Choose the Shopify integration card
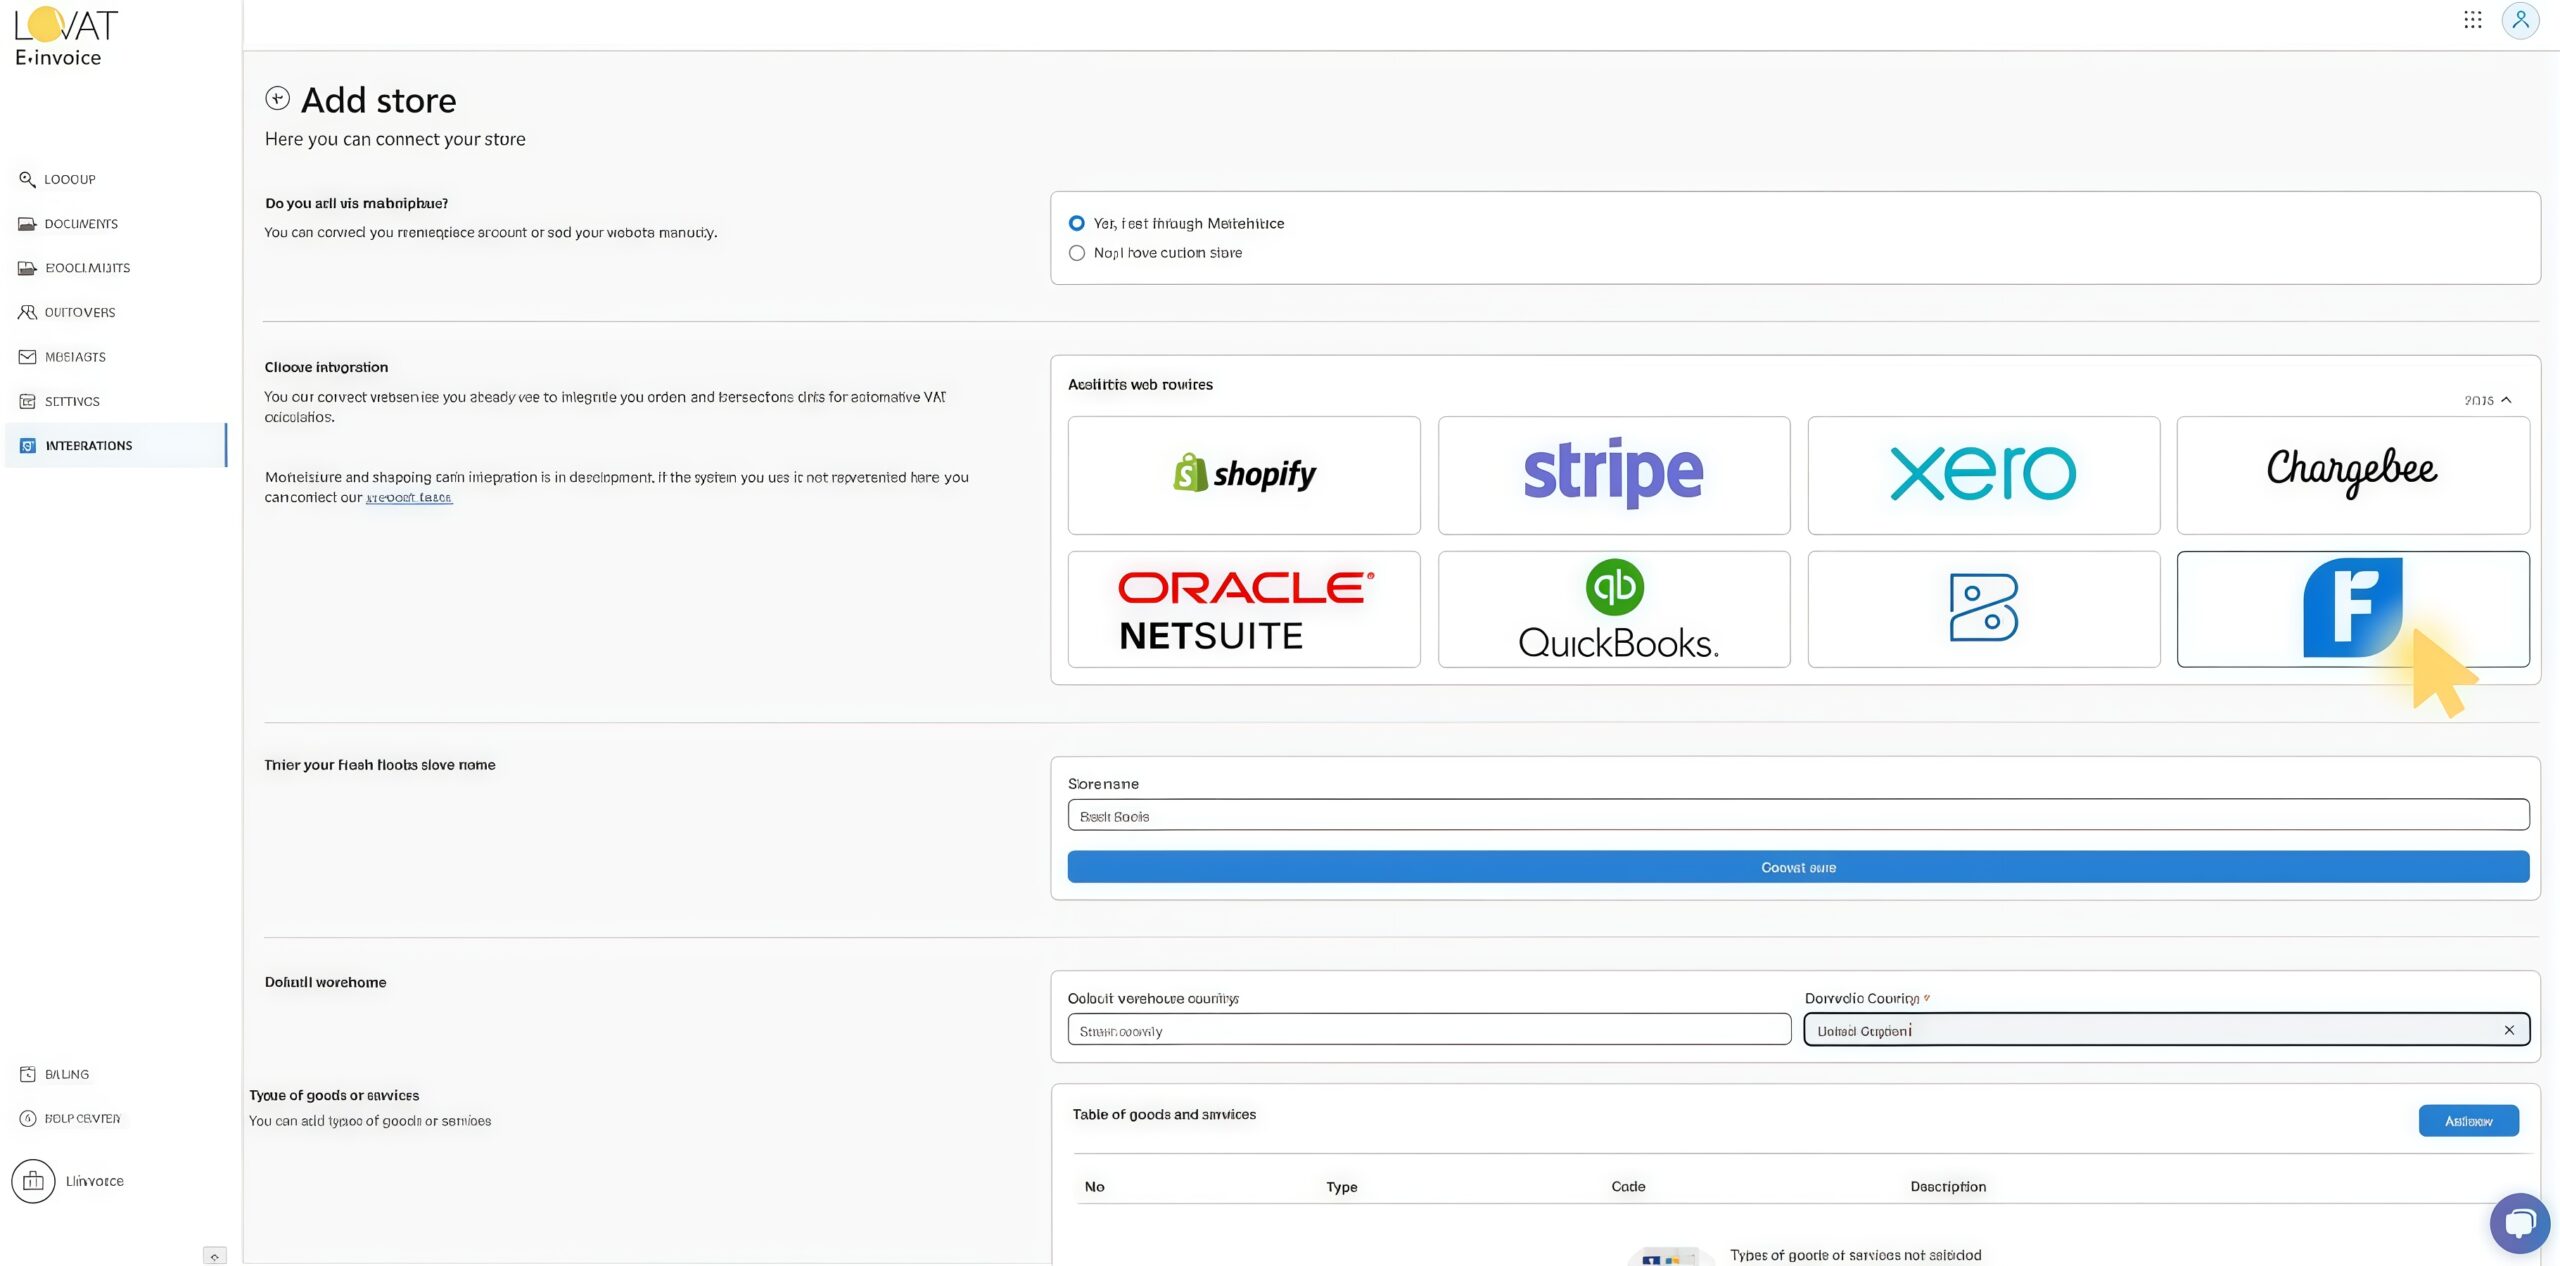This screenshot has width=2560, height=1266. pos(1244,475)
